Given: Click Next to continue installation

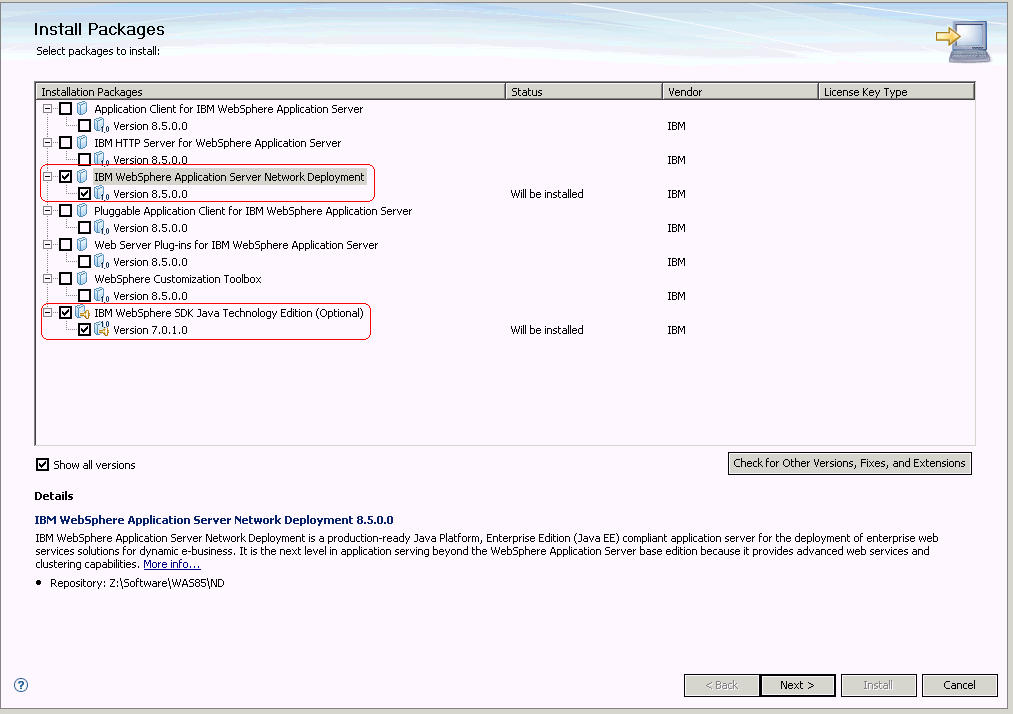Looking at the screenshot, I should coord(797,685).
